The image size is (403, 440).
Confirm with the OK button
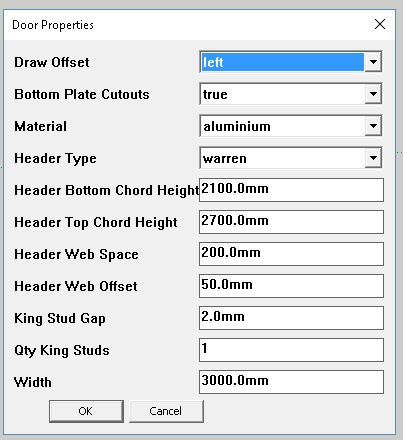(86, 411)
